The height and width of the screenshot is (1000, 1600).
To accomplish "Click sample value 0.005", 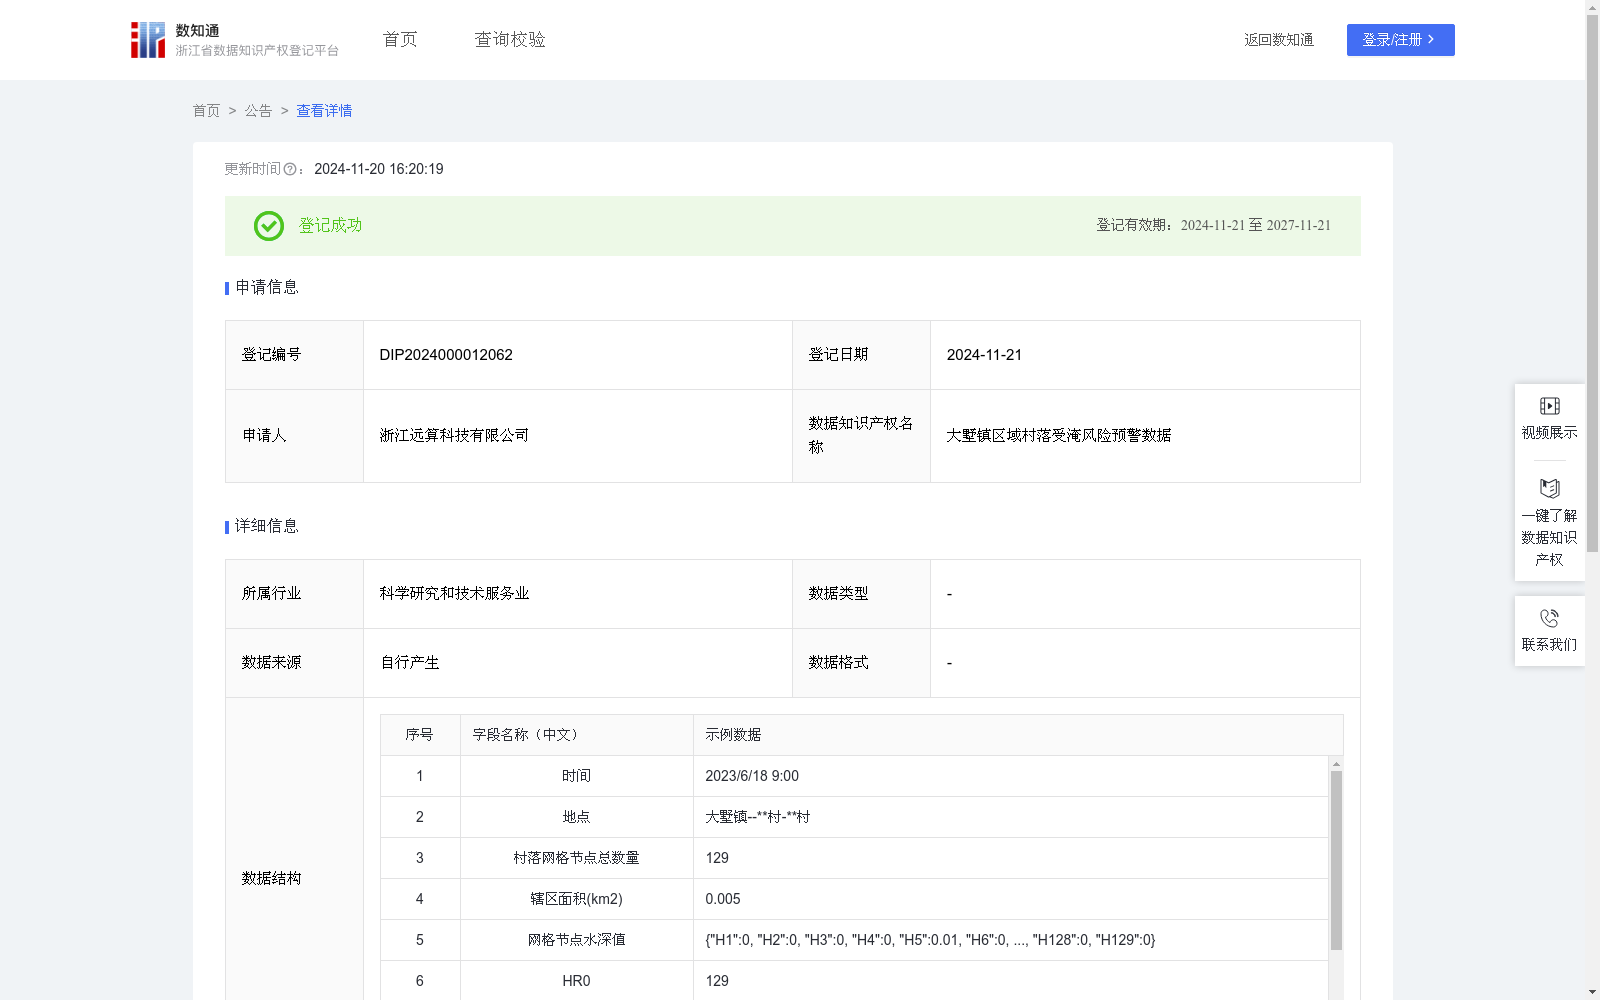I will 723,899.
